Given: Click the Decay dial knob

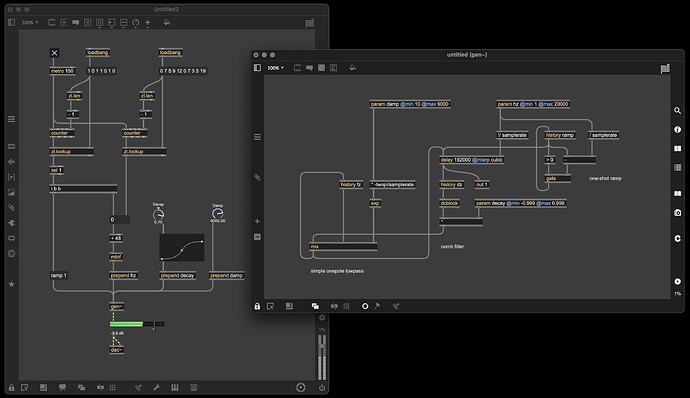Looking at the screenshot, I should pos(158,214).
